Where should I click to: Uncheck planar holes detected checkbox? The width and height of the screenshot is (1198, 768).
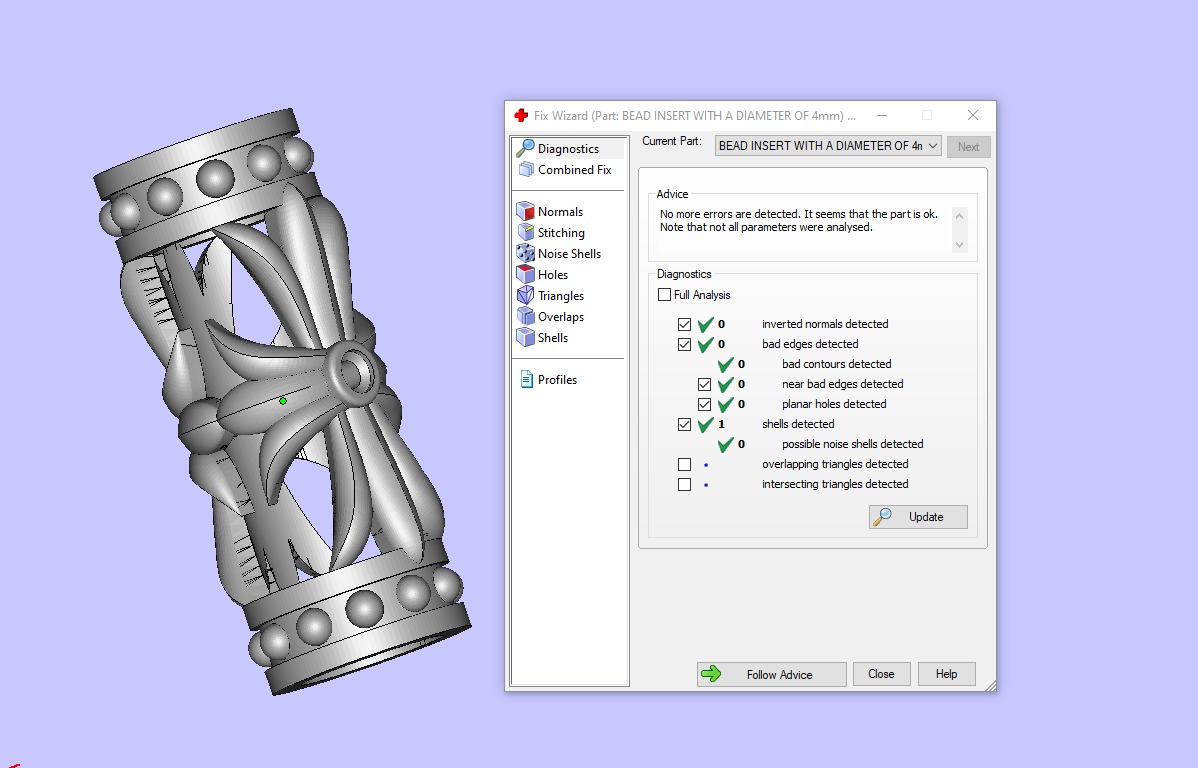[704, 404]
